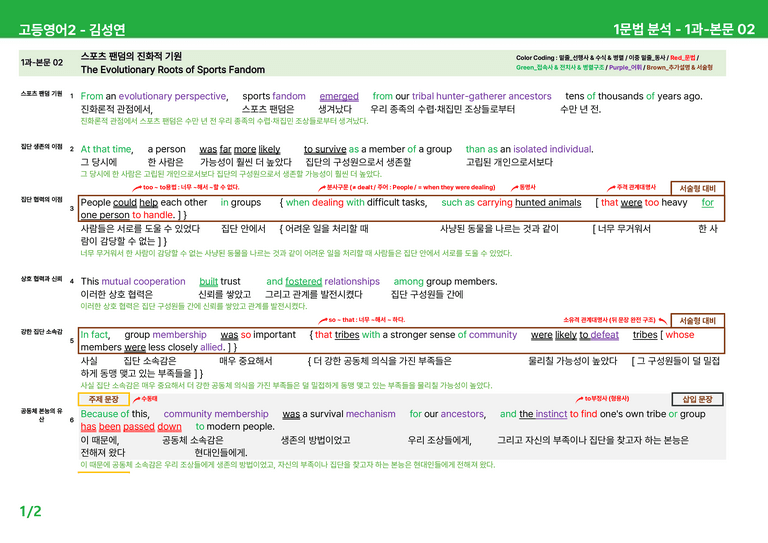Image resolution: width=768 pixels, height=543 pixels.
Task: Click the '서술형 대비' box above sentence 5
Action: [x=697, y=321]
